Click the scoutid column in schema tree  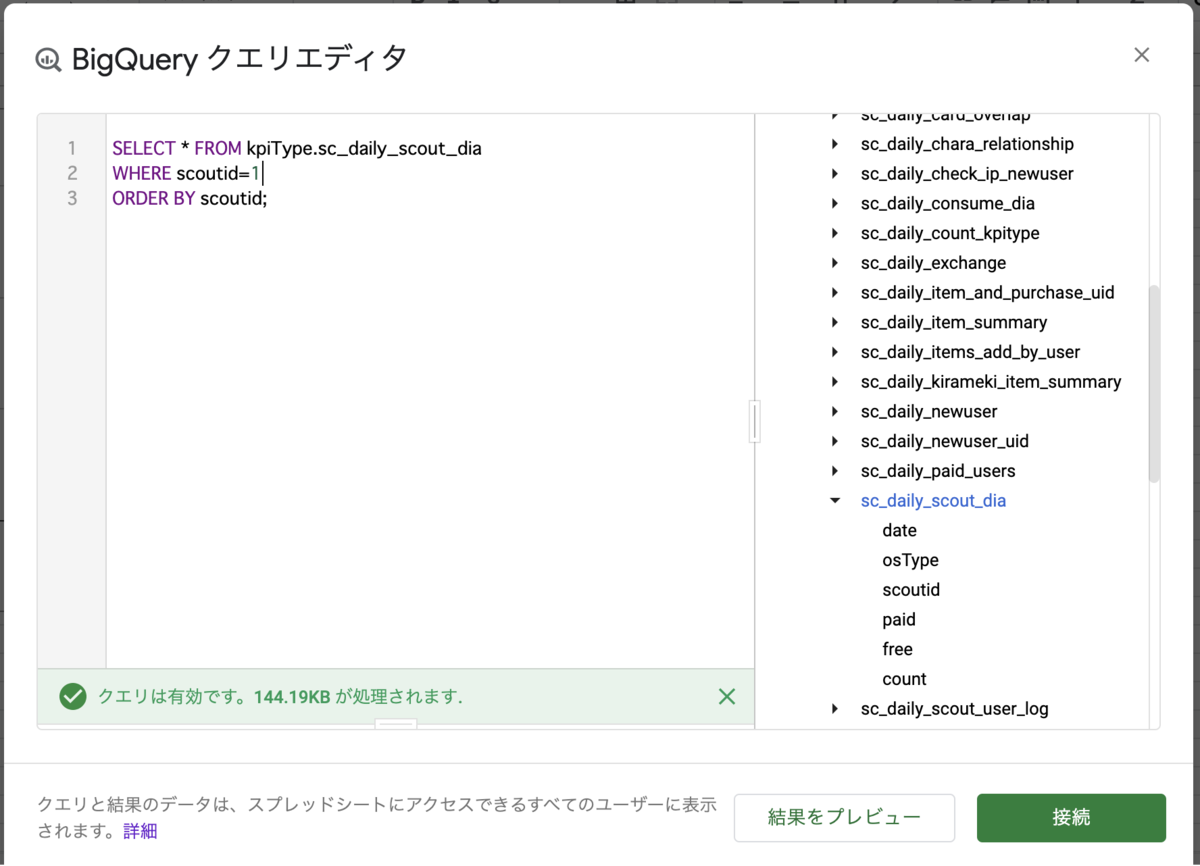[911, 590]
